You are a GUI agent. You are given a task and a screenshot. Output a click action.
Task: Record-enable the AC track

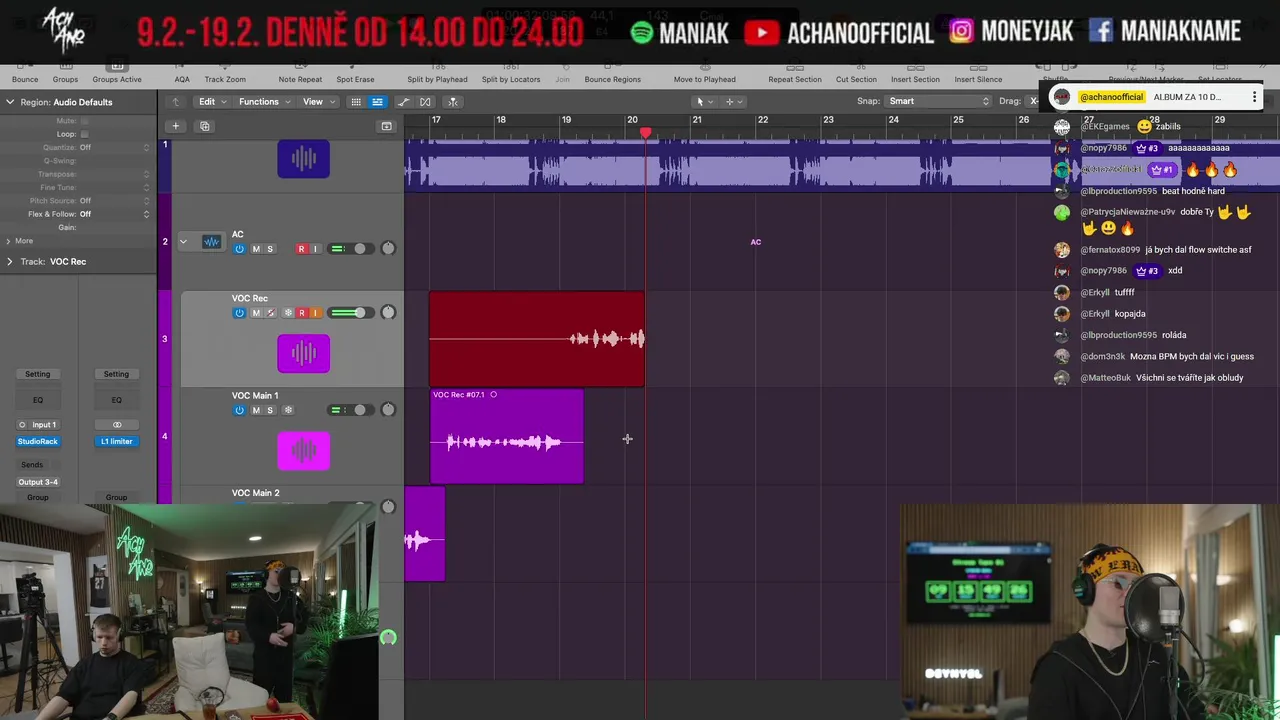(301, 249)
